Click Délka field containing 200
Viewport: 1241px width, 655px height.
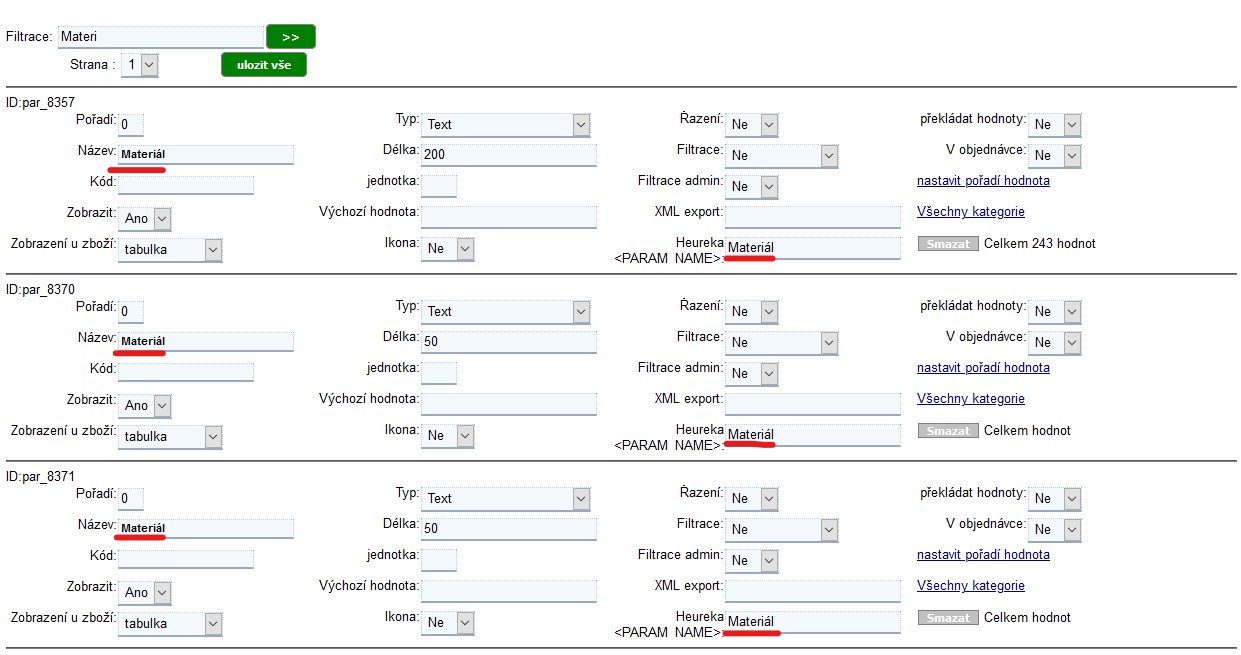point(509,155)
